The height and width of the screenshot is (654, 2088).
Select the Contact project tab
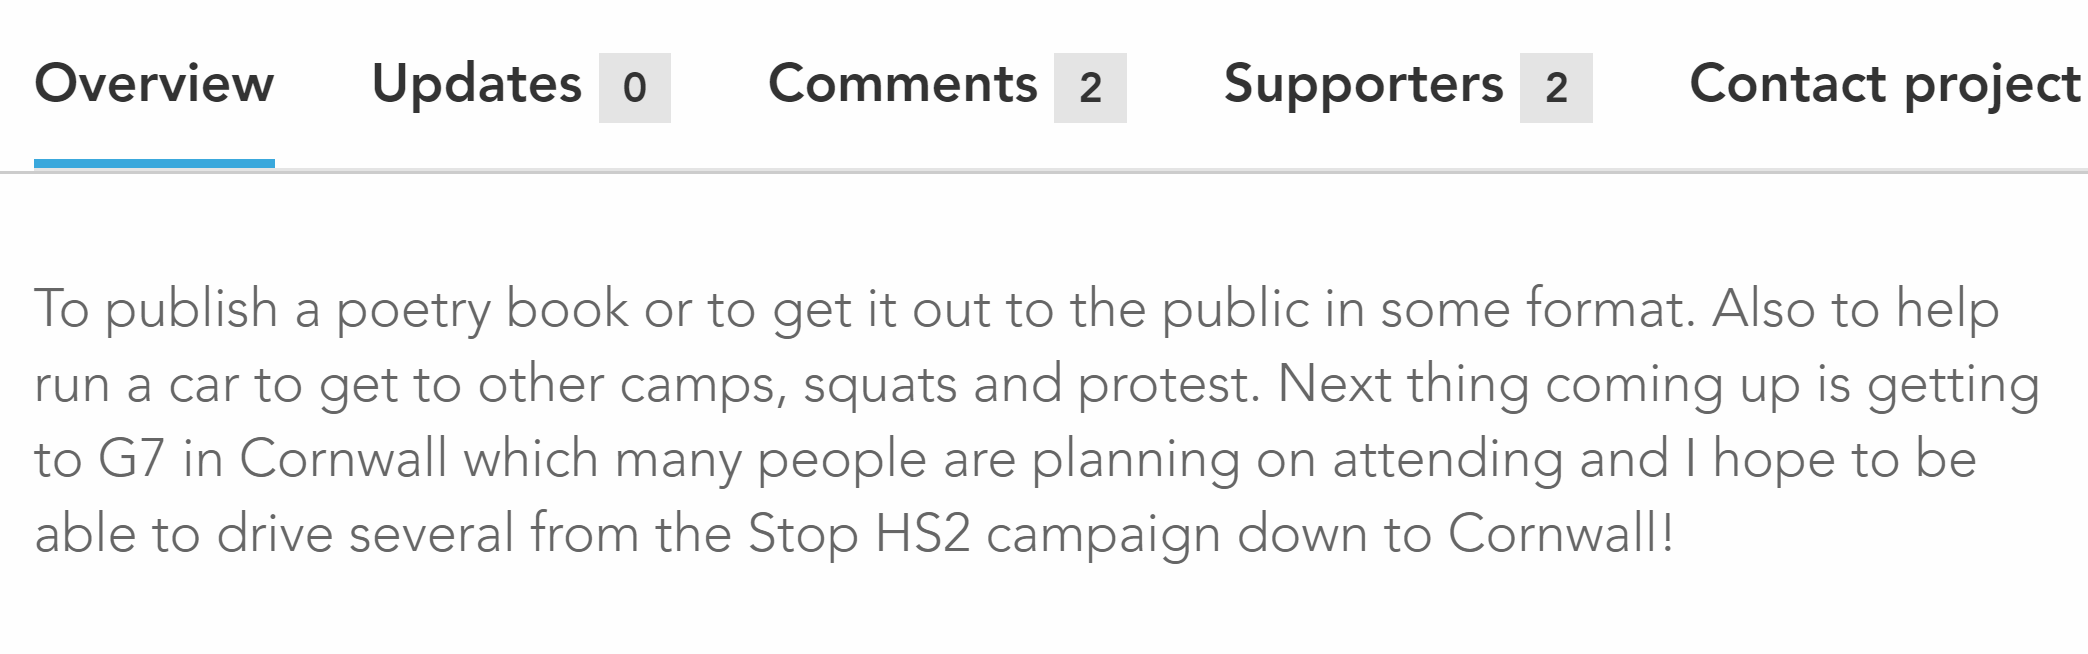(x=1884, y=84)
